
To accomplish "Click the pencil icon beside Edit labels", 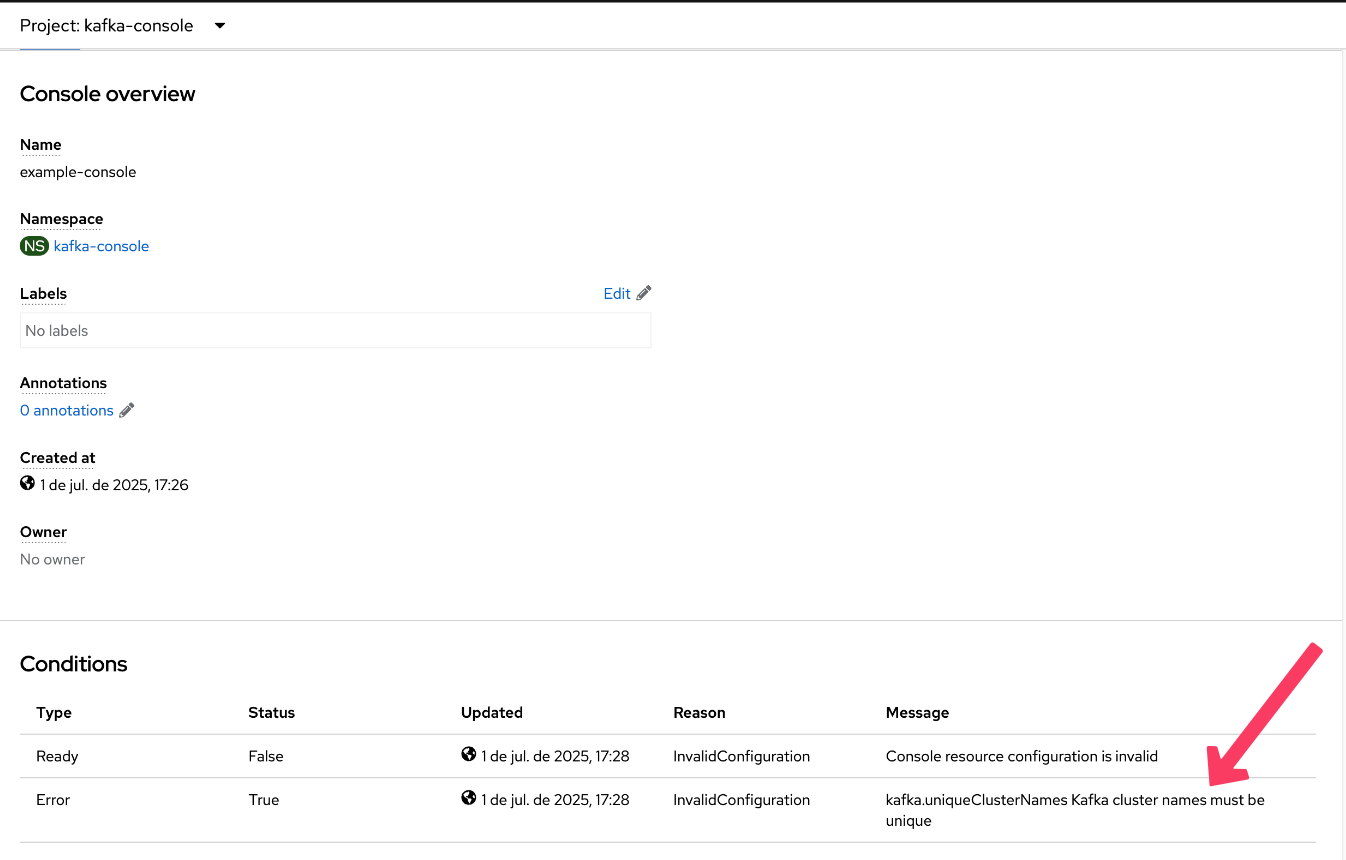I will 644,293.
